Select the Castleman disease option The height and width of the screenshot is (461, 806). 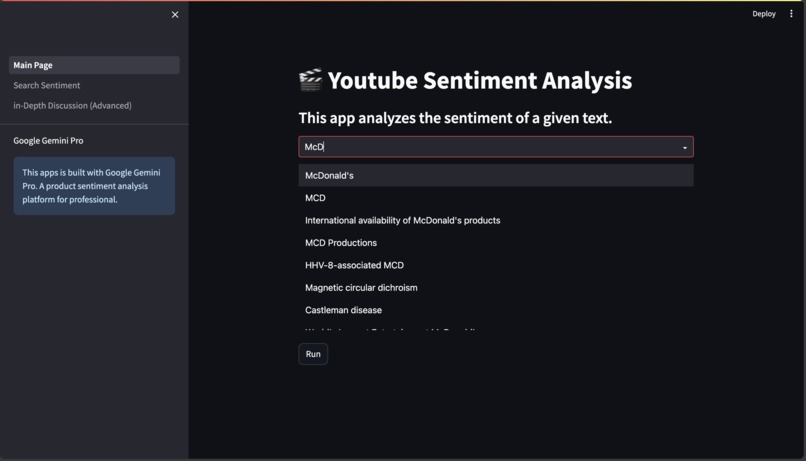[x=496, y=310]
